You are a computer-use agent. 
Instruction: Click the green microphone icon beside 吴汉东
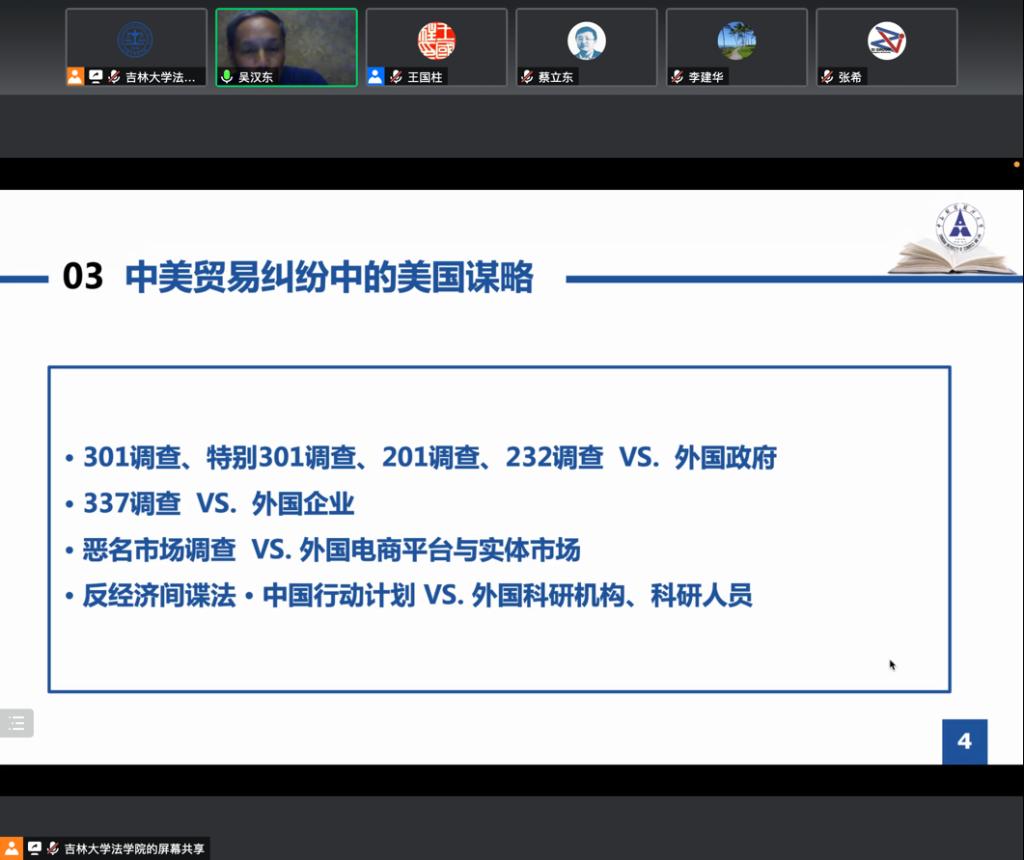[x=227, y=77]
